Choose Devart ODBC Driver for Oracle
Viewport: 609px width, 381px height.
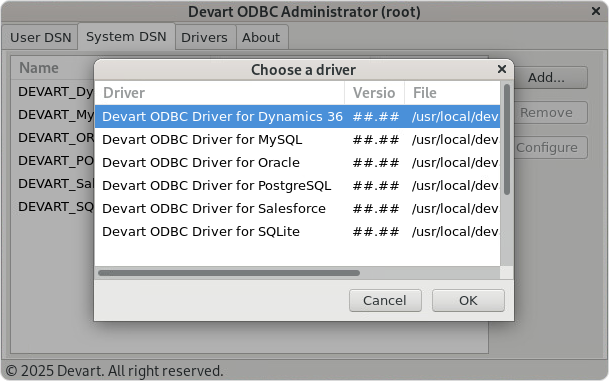click(297, 162)
